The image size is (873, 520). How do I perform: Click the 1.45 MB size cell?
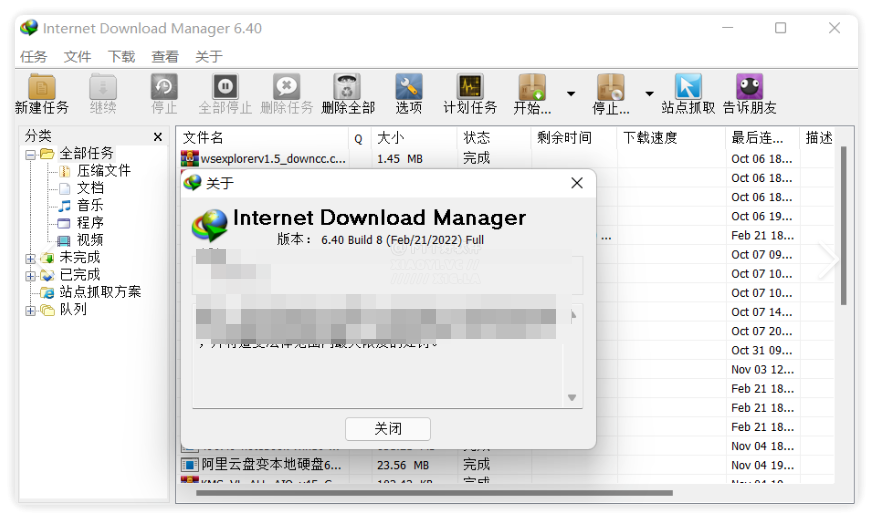coord(400,159)
